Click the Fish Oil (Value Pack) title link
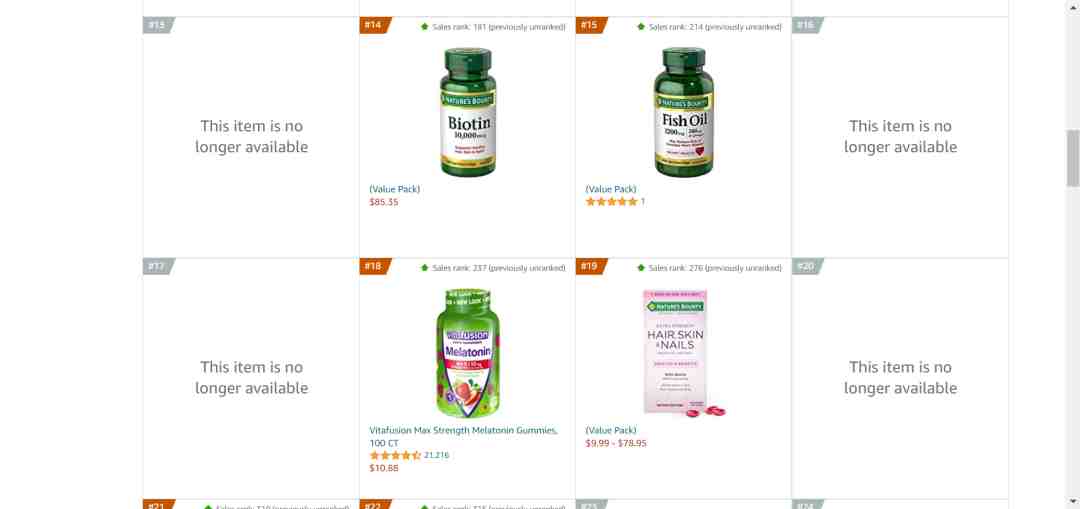 coord(611,189)
